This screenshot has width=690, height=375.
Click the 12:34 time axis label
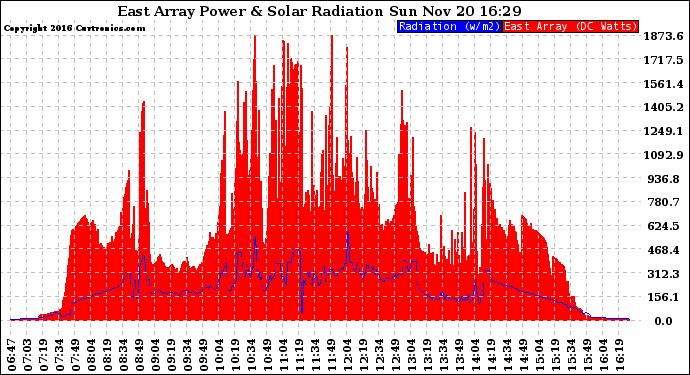(379, 355)
